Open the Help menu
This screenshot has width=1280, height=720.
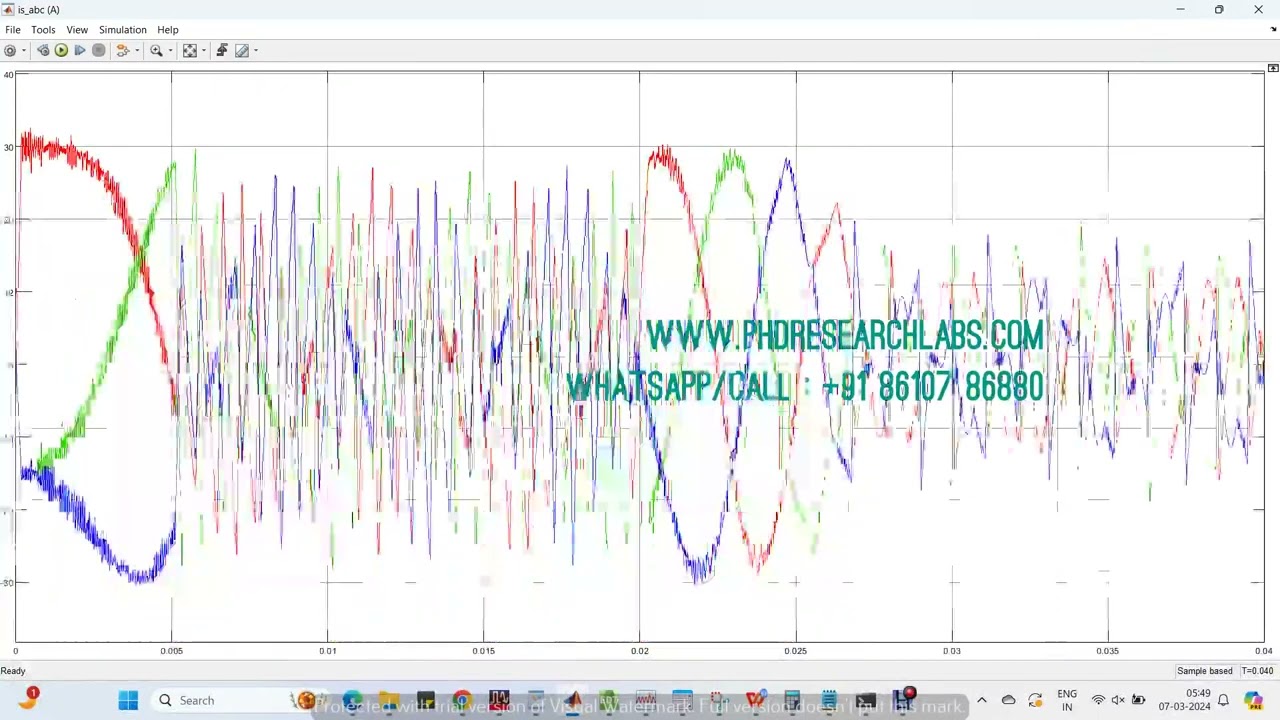[168, 30]
